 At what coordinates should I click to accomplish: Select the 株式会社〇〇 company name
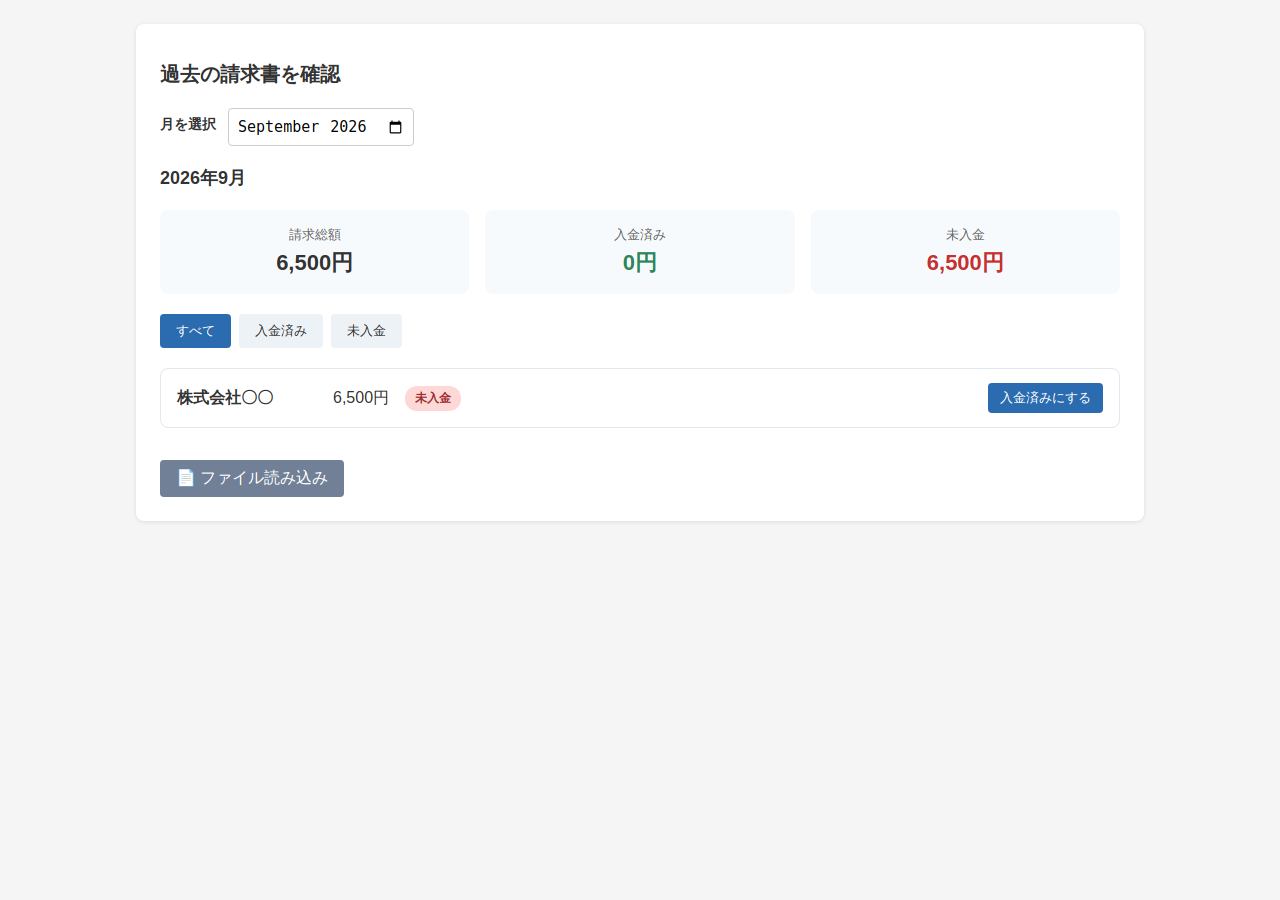point(225,398)
